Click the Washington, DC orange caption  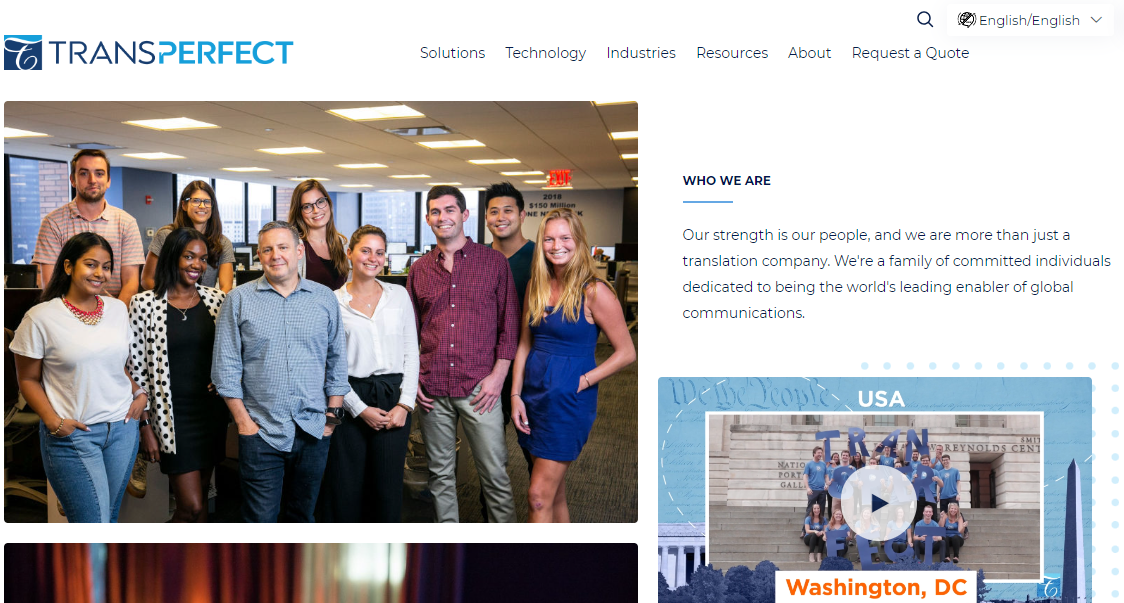click(x=877, y=587)
